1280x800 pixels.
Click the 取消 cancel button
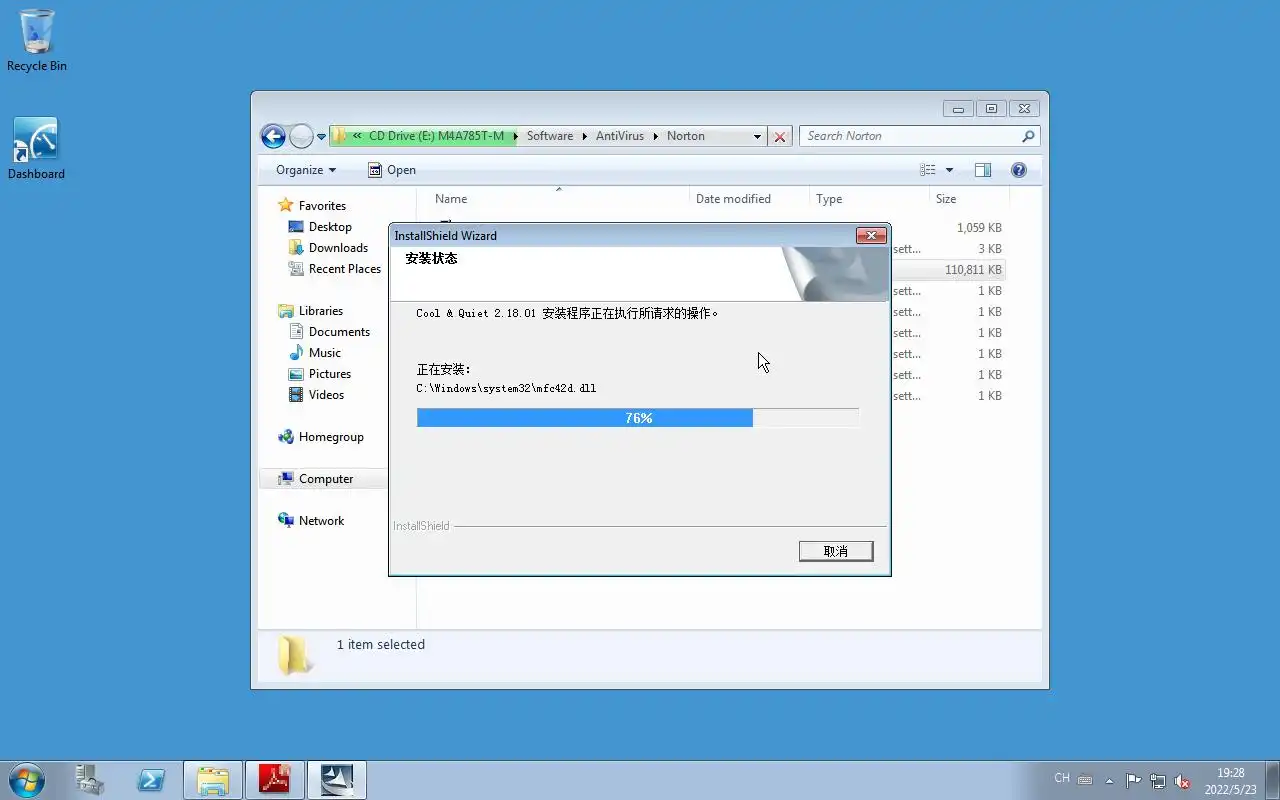pos(836,551)
